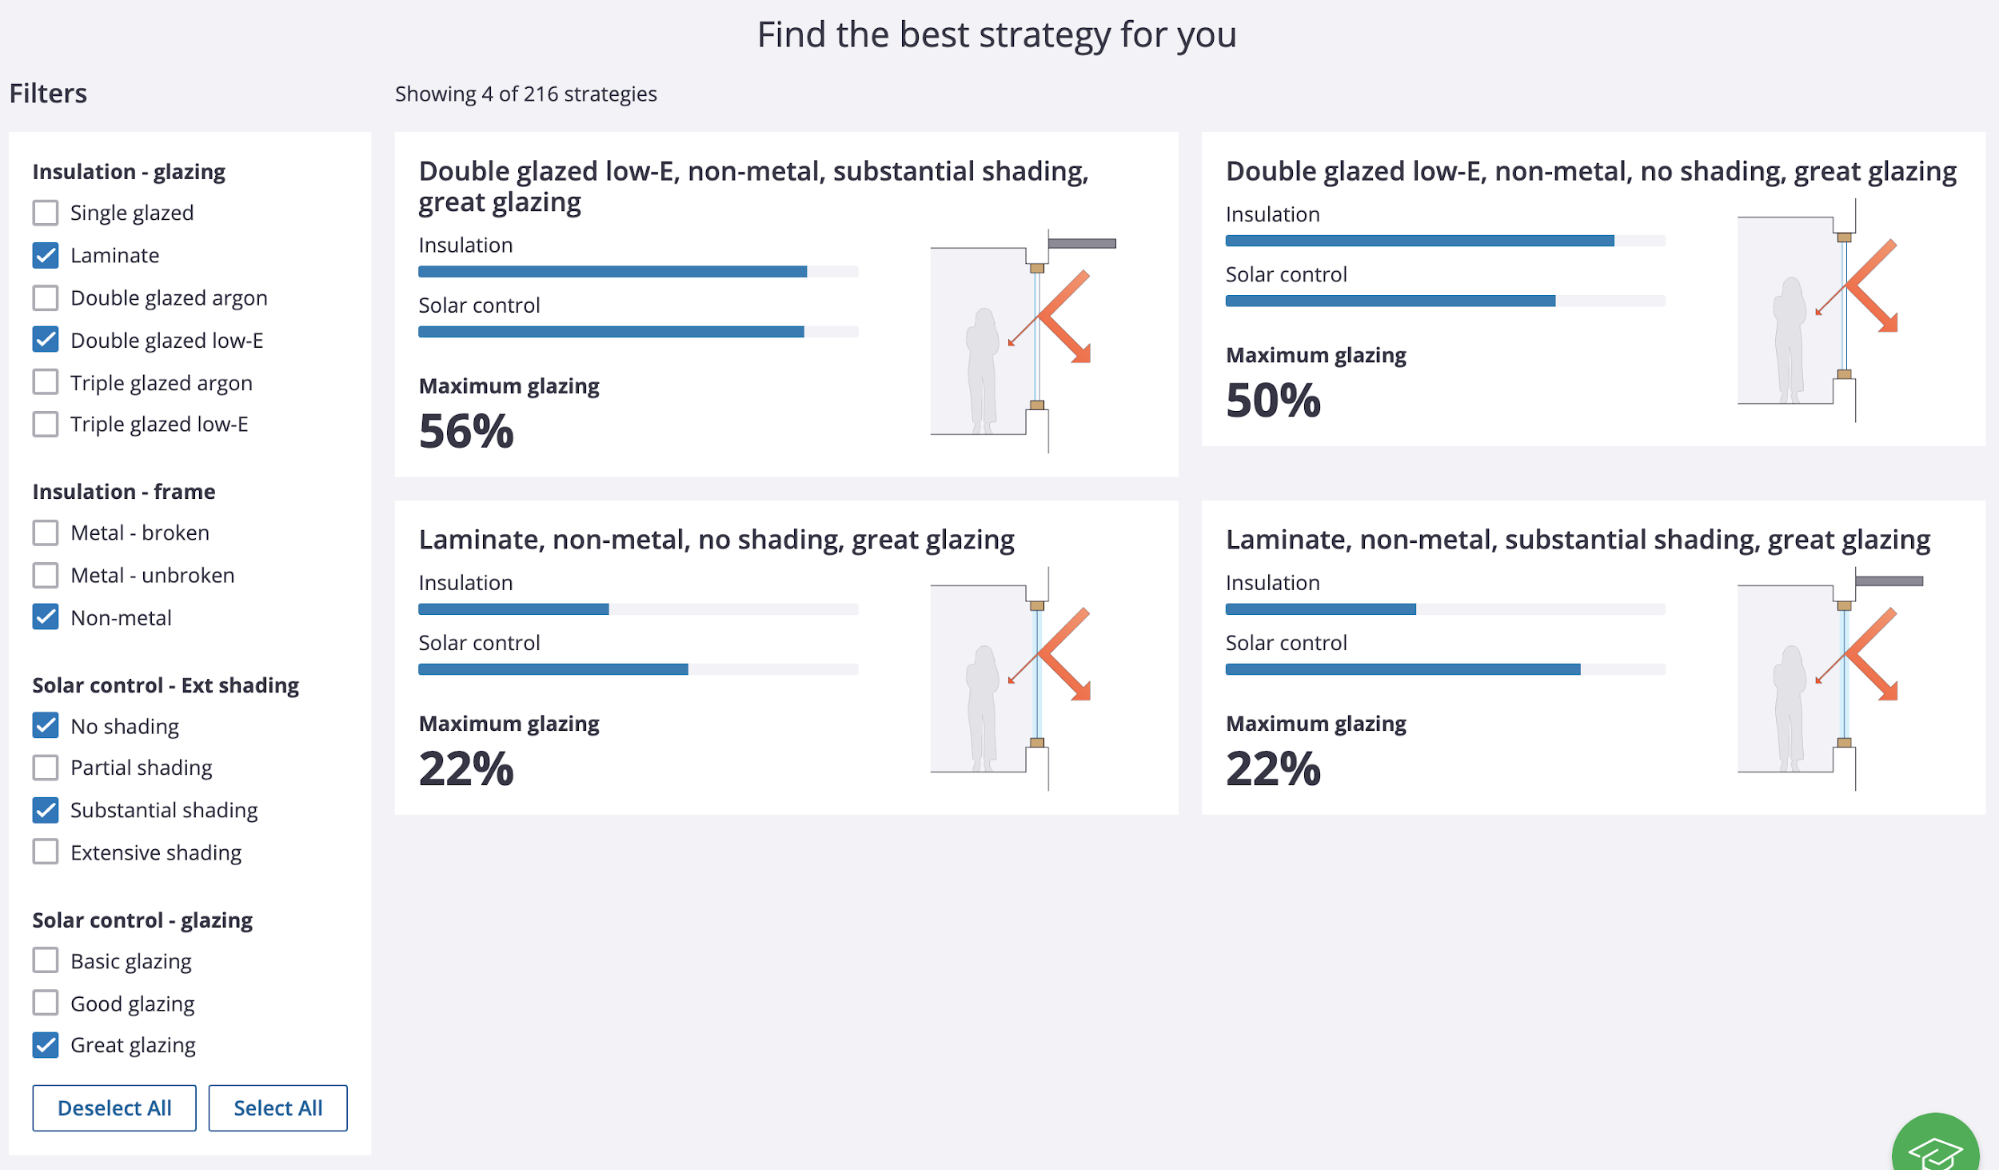Check the Basic glazing option

click(x=46, y=960)
